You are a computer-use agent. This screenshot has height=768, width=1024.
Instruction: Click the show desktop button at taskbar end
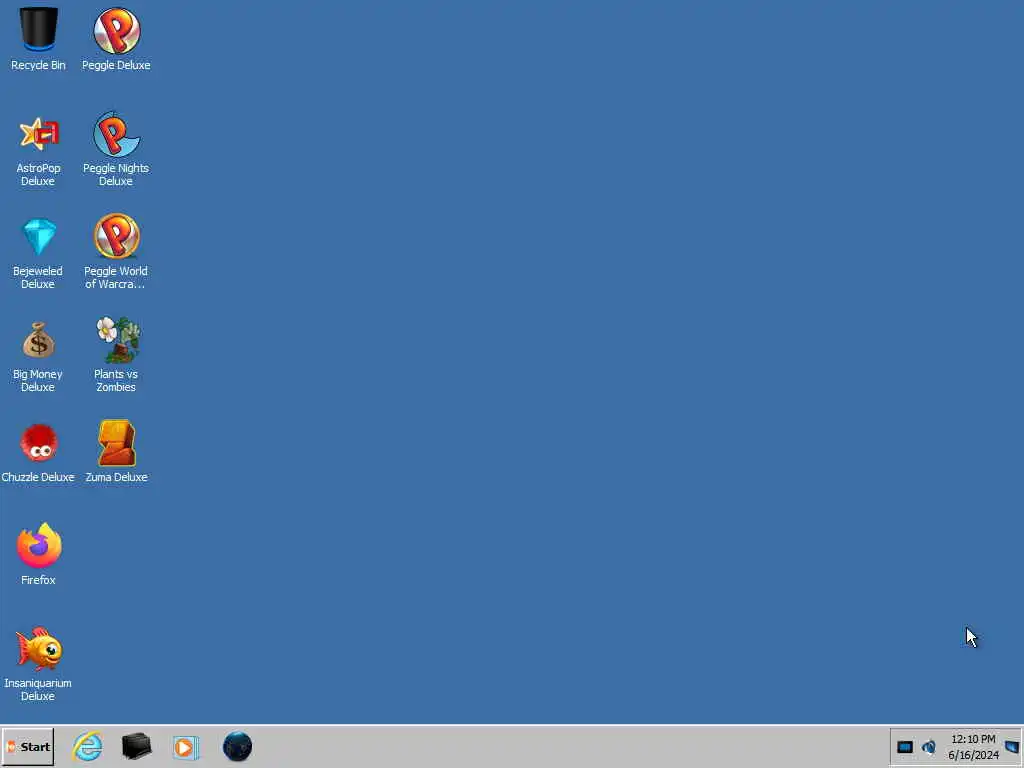coord(1012,747)
